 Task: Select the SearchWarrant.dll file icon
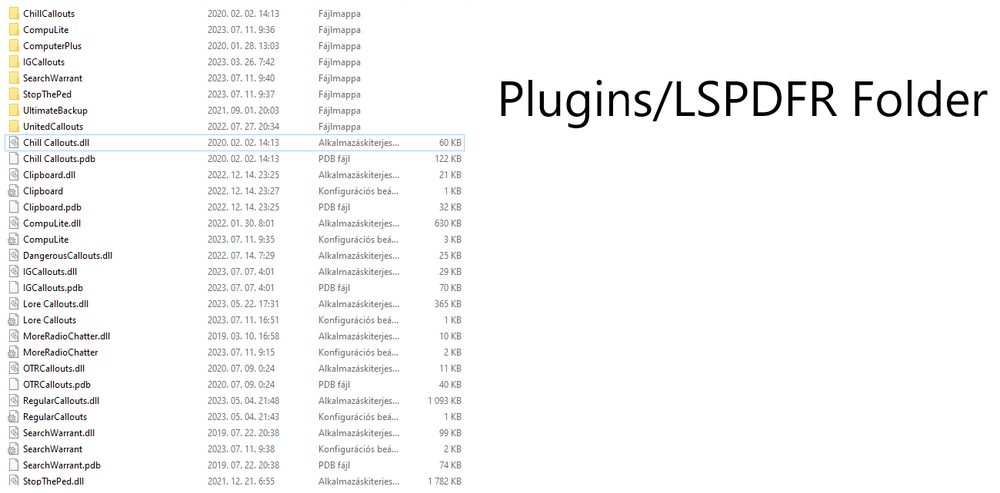coord(13,433)
